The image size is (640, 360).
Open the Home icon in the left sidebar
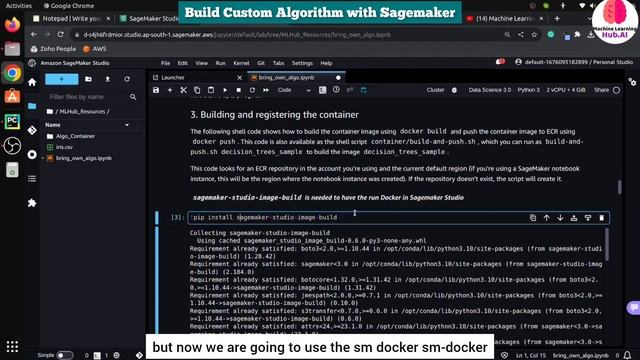click(x=32, y=82)
